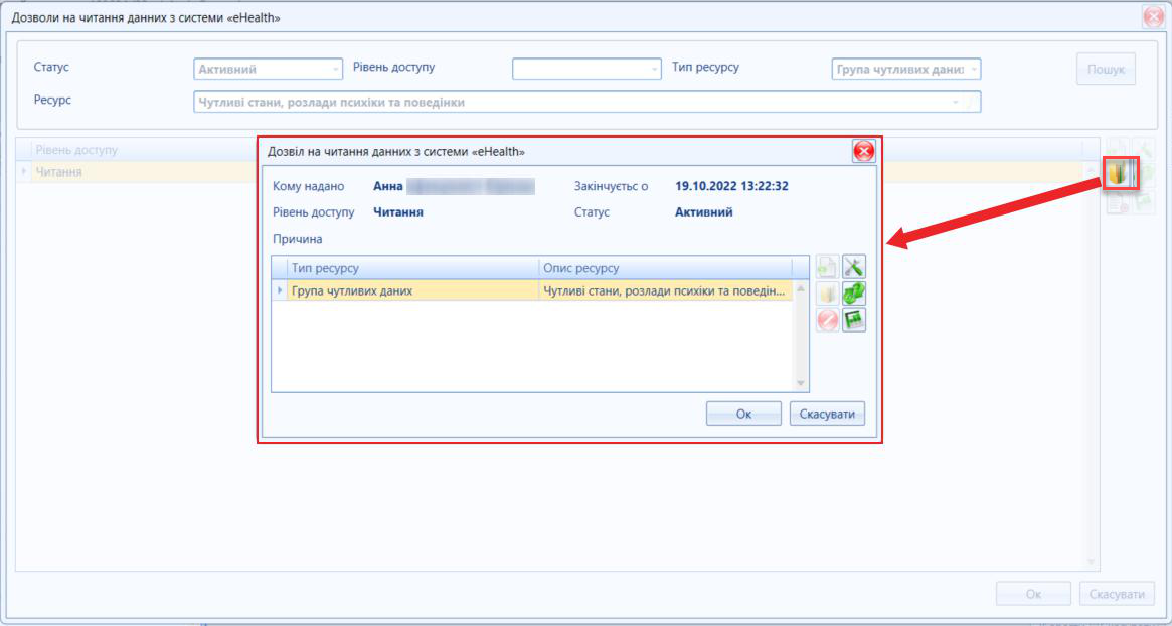
Task: Click the name Анна in Кому надано
Action: pyautogui.click(x=388, y=186)
